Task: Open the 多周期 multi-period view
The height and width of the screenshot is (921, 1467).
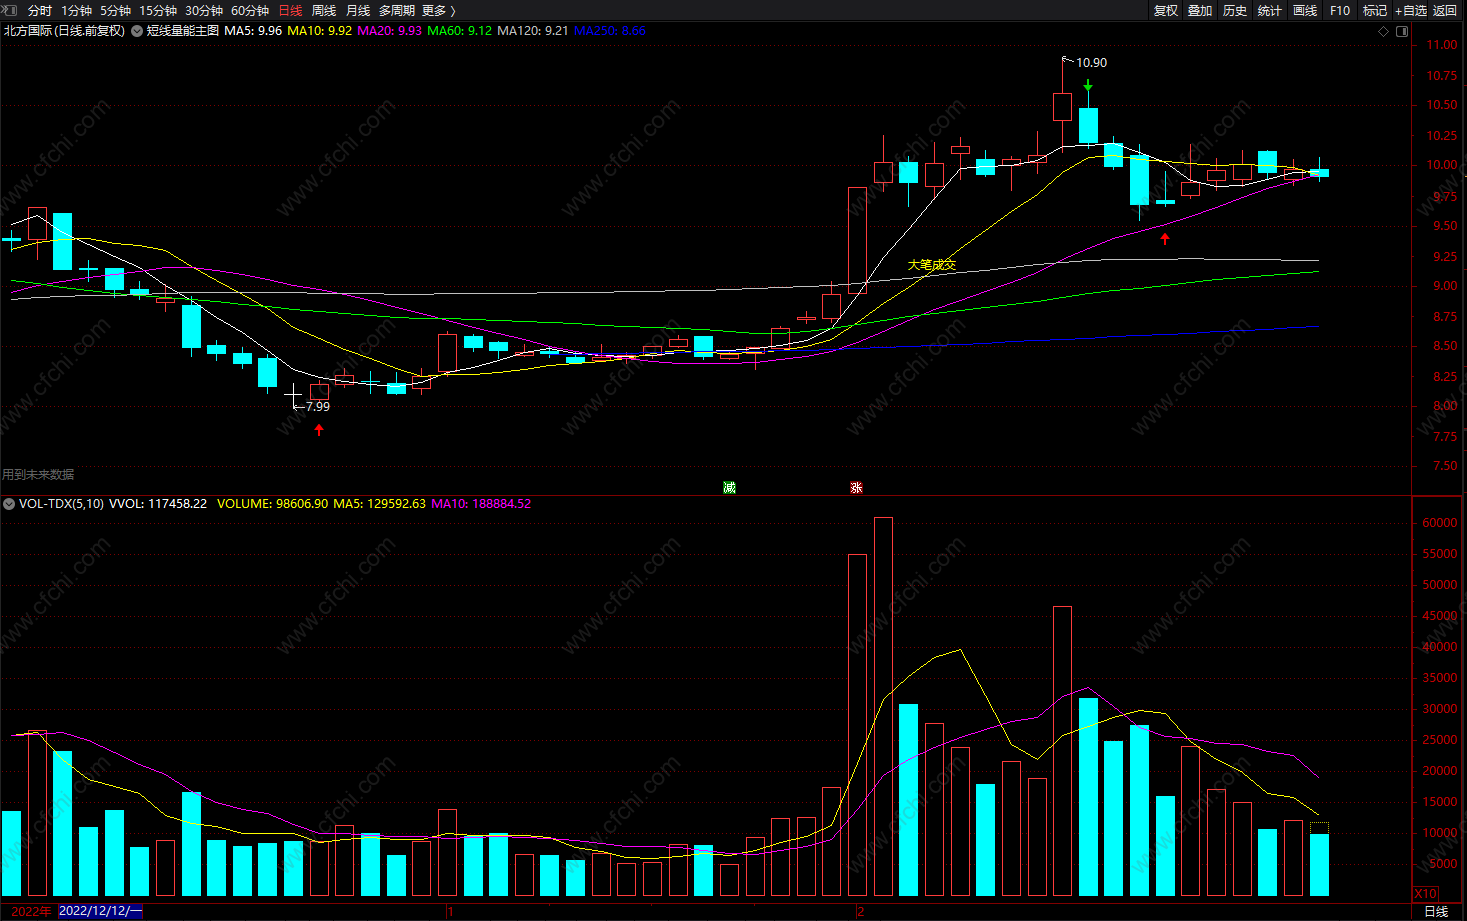Action: tap(397, 10)
